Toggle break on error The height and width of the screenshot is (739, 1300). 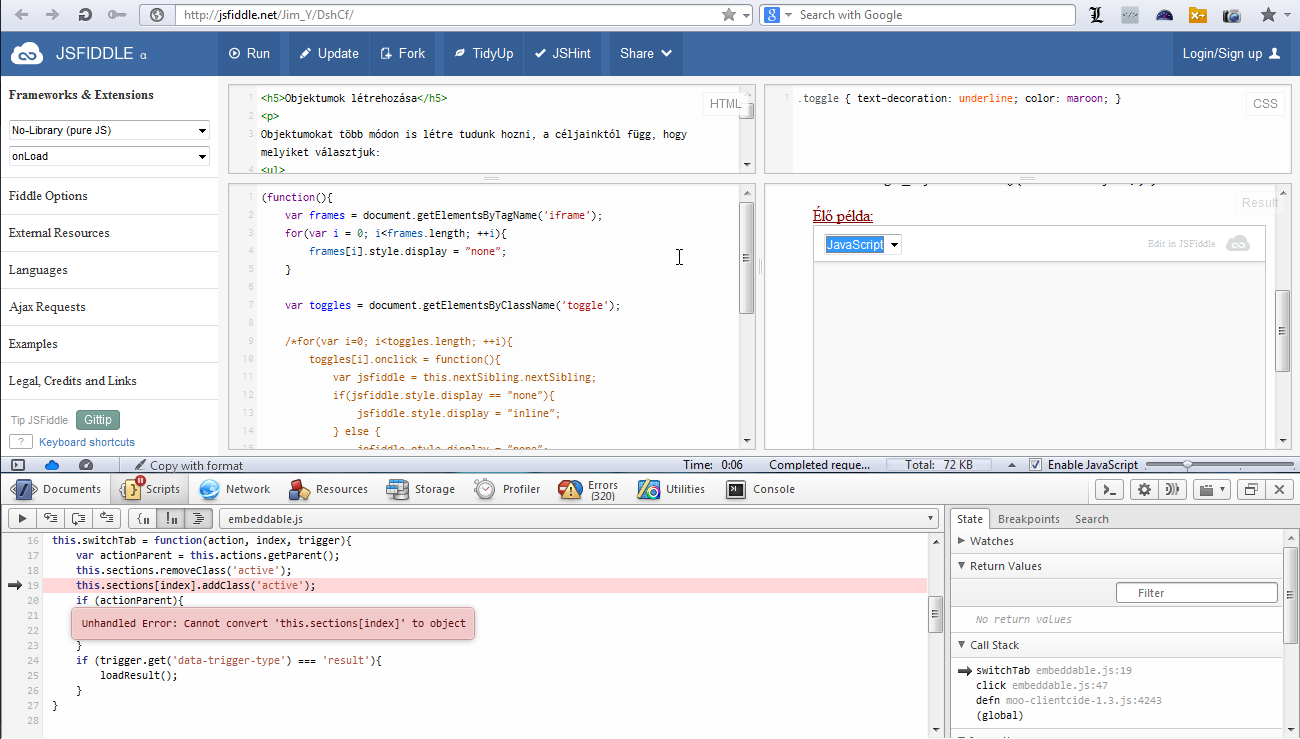pos(172,518)
